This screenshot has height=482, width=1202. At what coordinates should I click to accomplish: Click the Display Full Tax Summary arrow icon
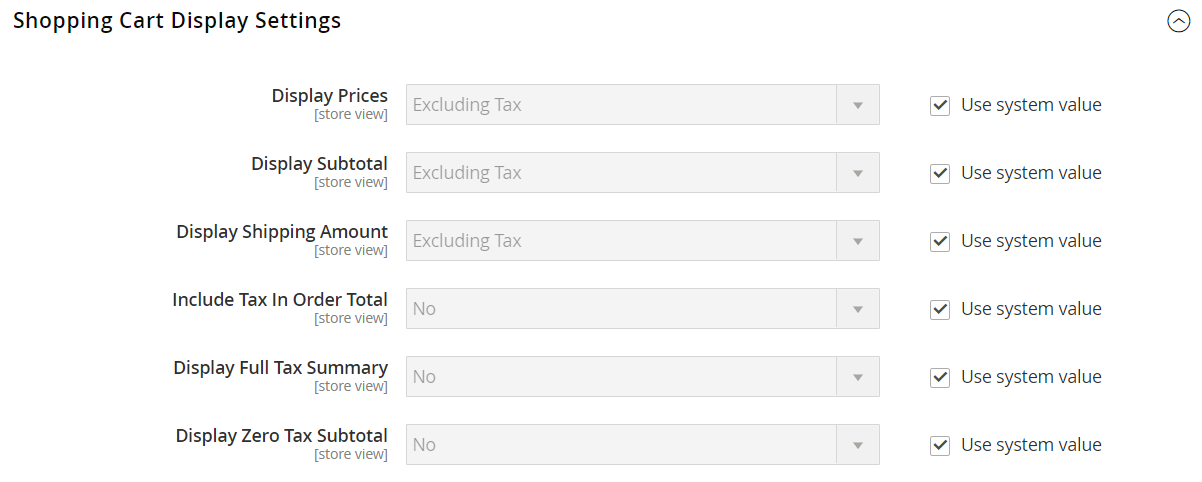[858, 377]
